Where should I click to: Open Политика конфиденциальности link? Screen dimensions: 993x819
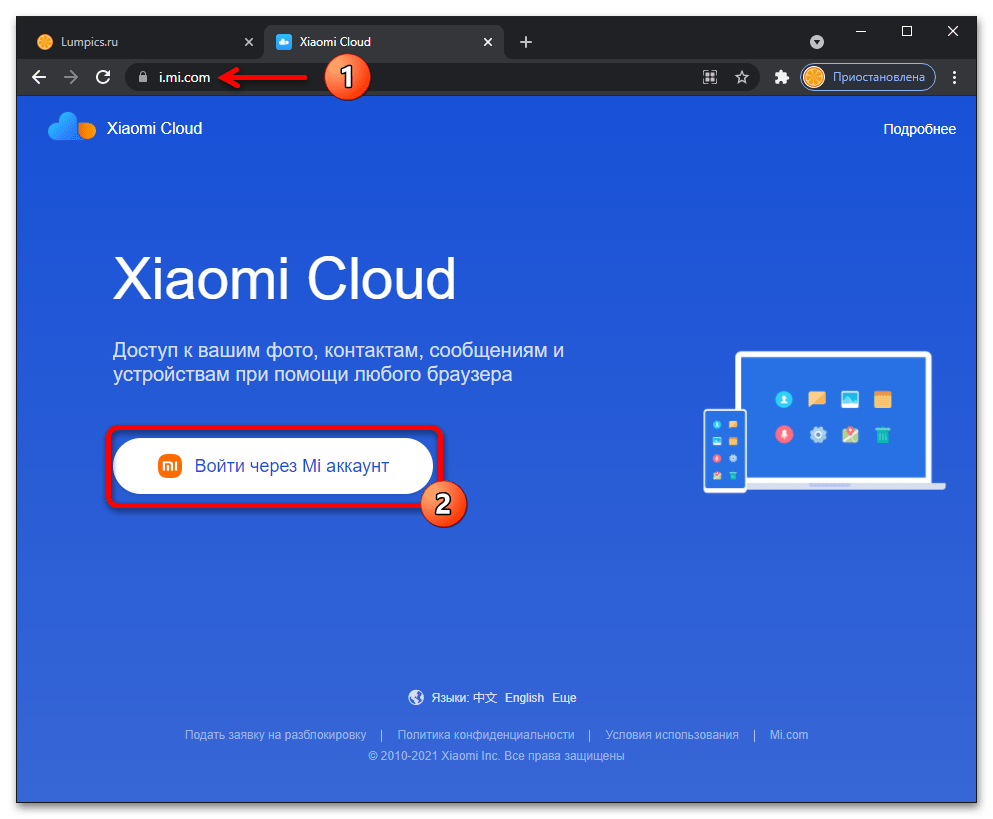pyautogui.click(x=486, y=735)
